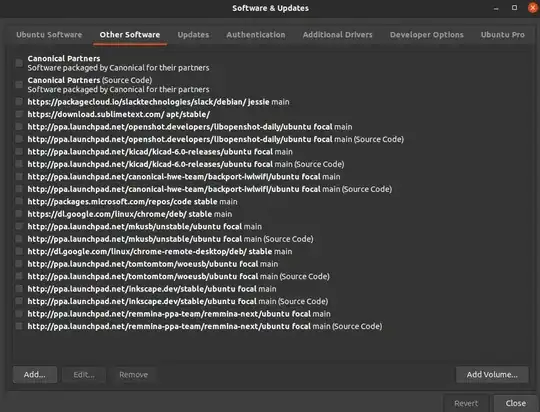The width and height of the screenshot is (540, 412).
Task: Check the Sublime Text apt/stable repository
Action: point(19,114)
